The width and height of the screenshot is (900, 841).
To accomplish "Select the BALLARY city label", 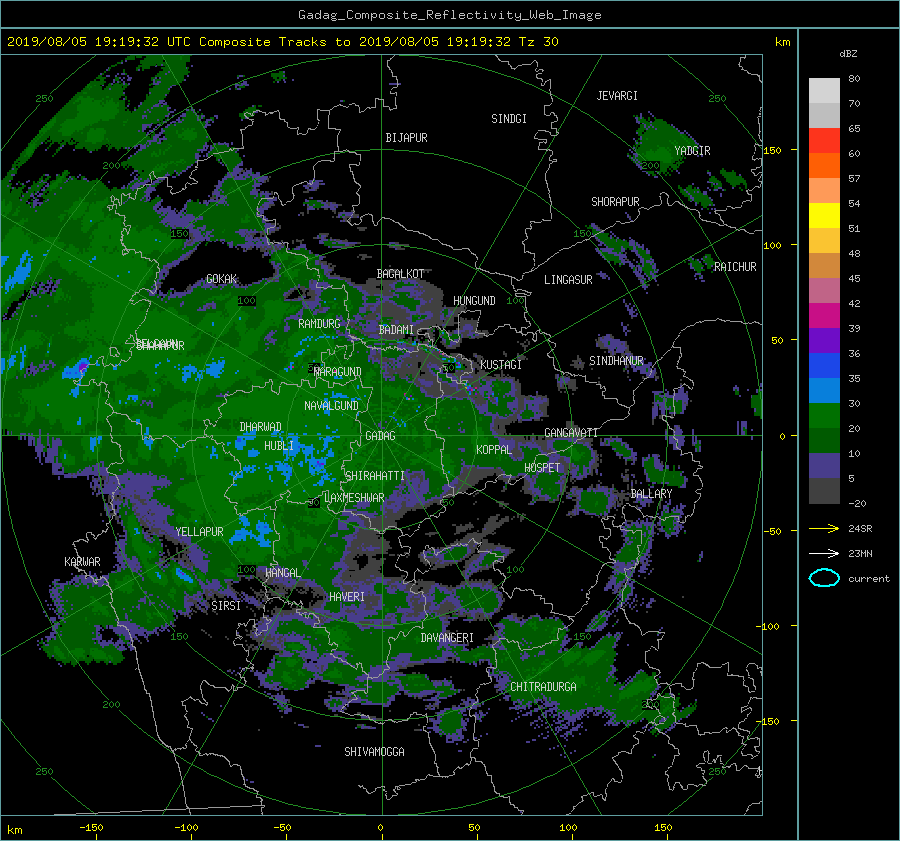I will click(651, 494).
